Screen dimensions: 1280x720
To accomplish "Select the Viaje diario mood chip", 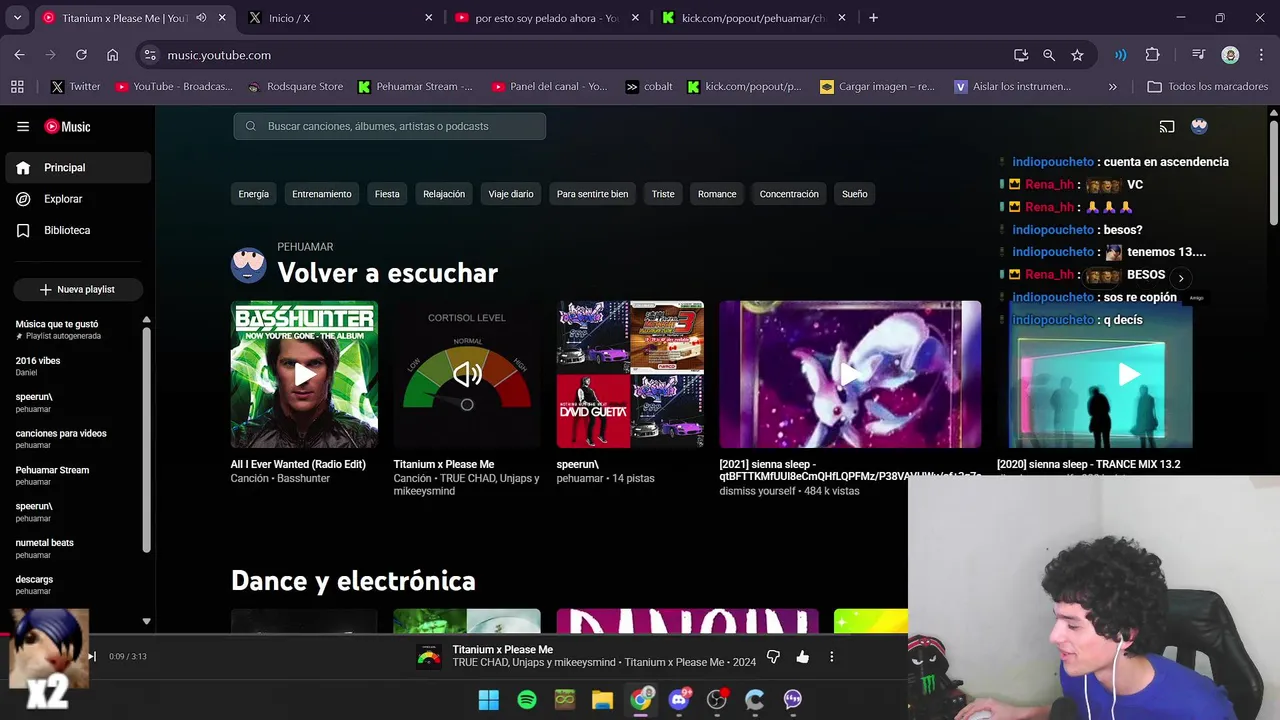I will pos(511,194).
